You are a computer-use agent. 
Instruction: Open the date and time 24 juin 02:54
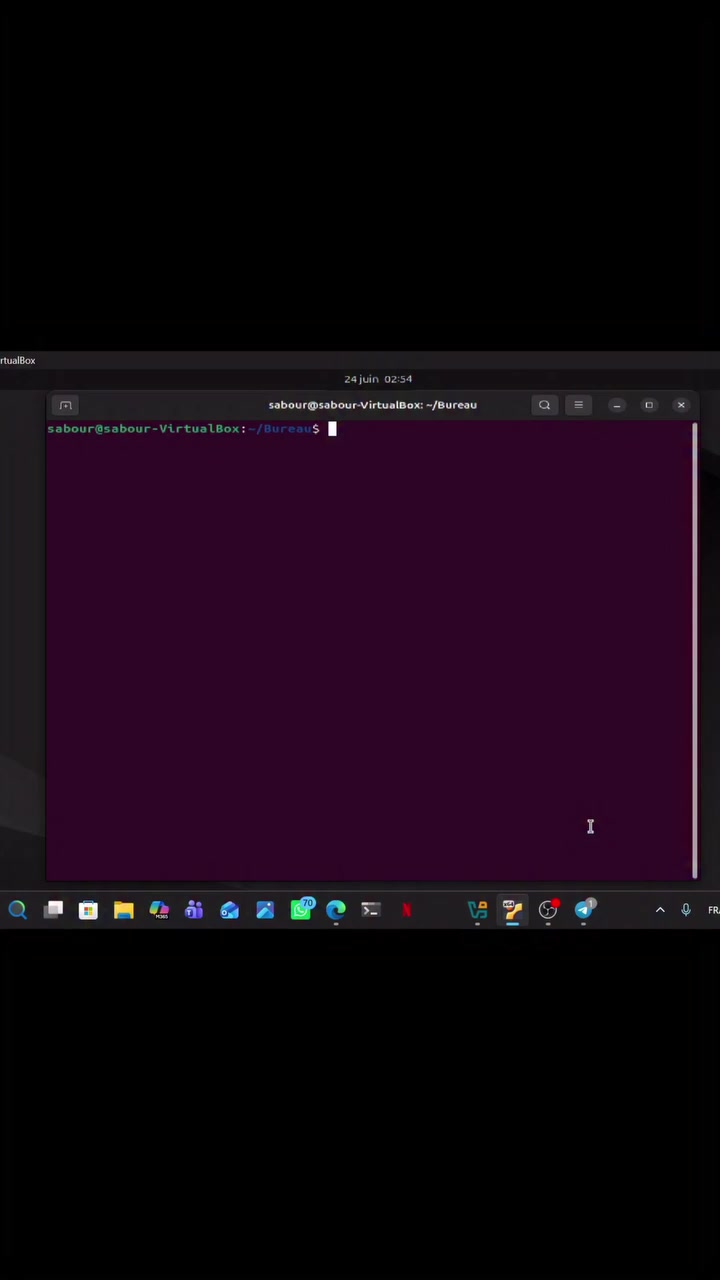[378, 379]
